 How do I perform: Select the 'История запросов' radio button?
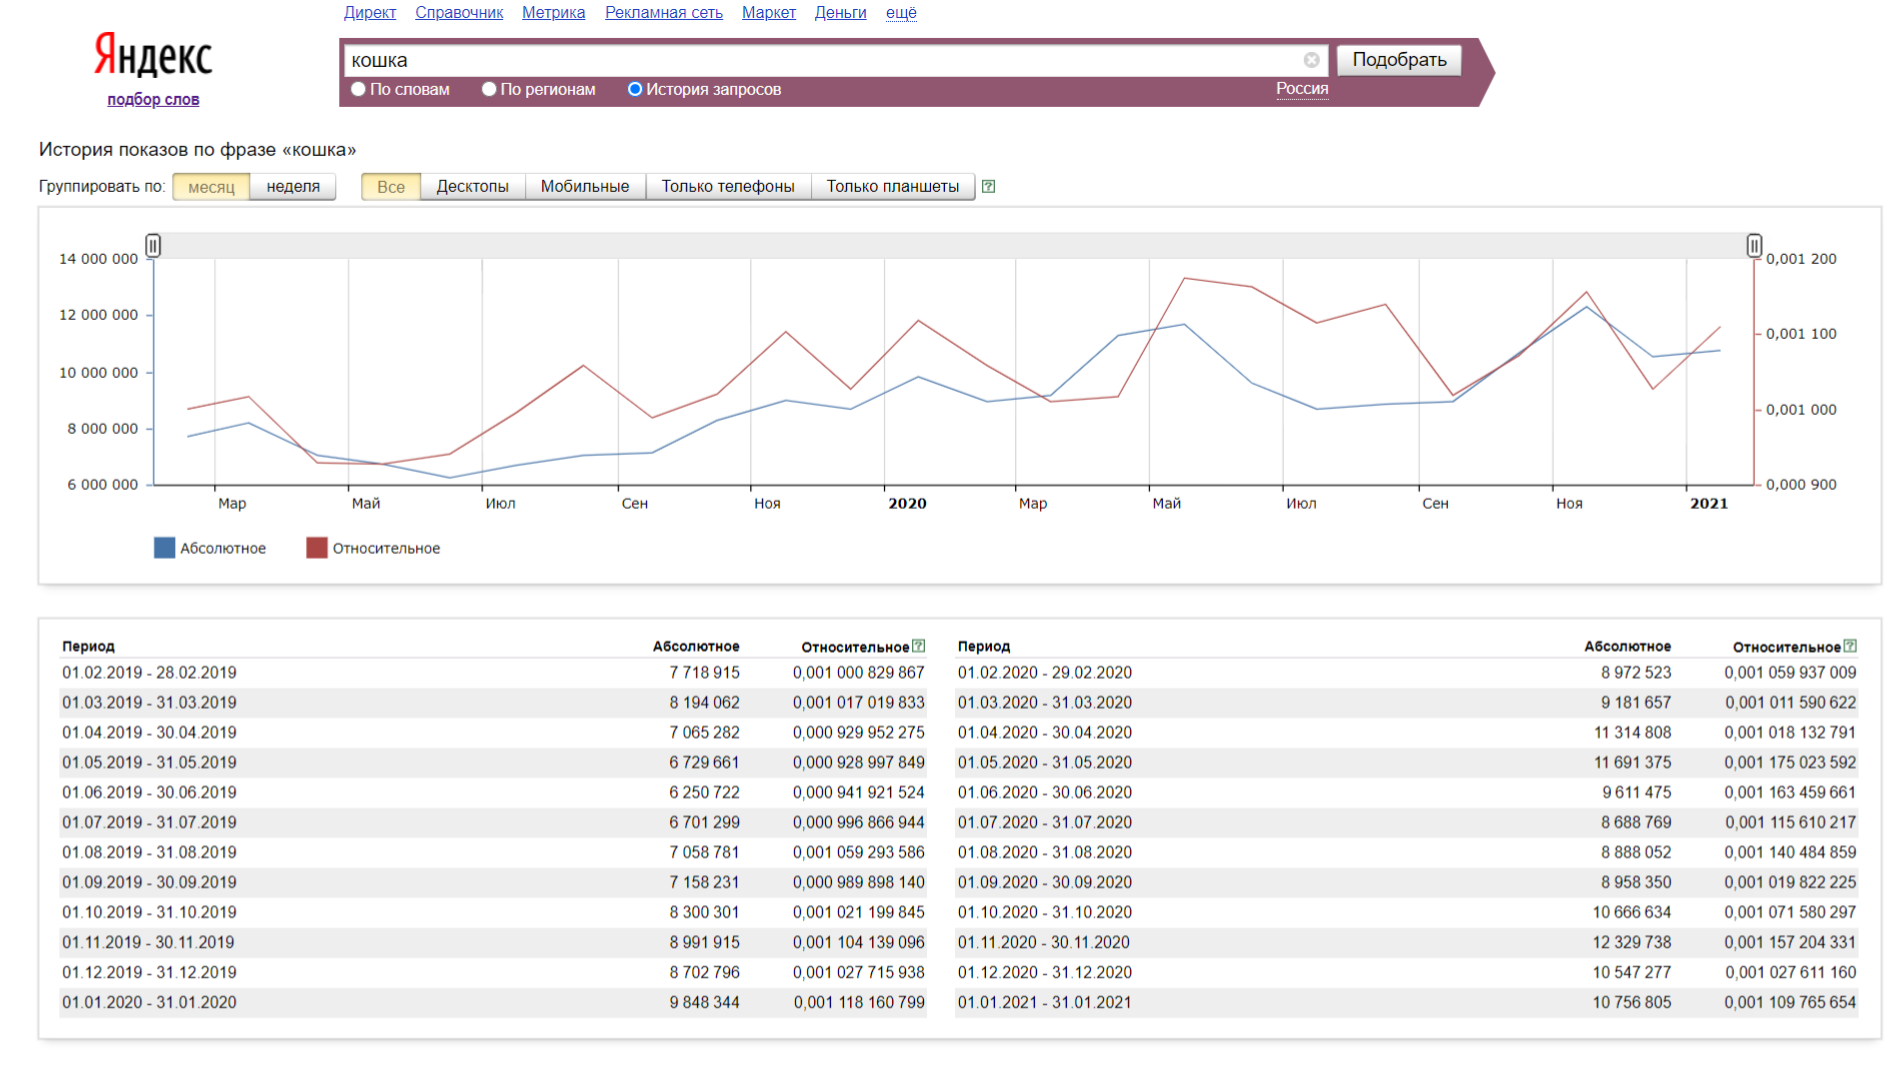pos(634,89)
